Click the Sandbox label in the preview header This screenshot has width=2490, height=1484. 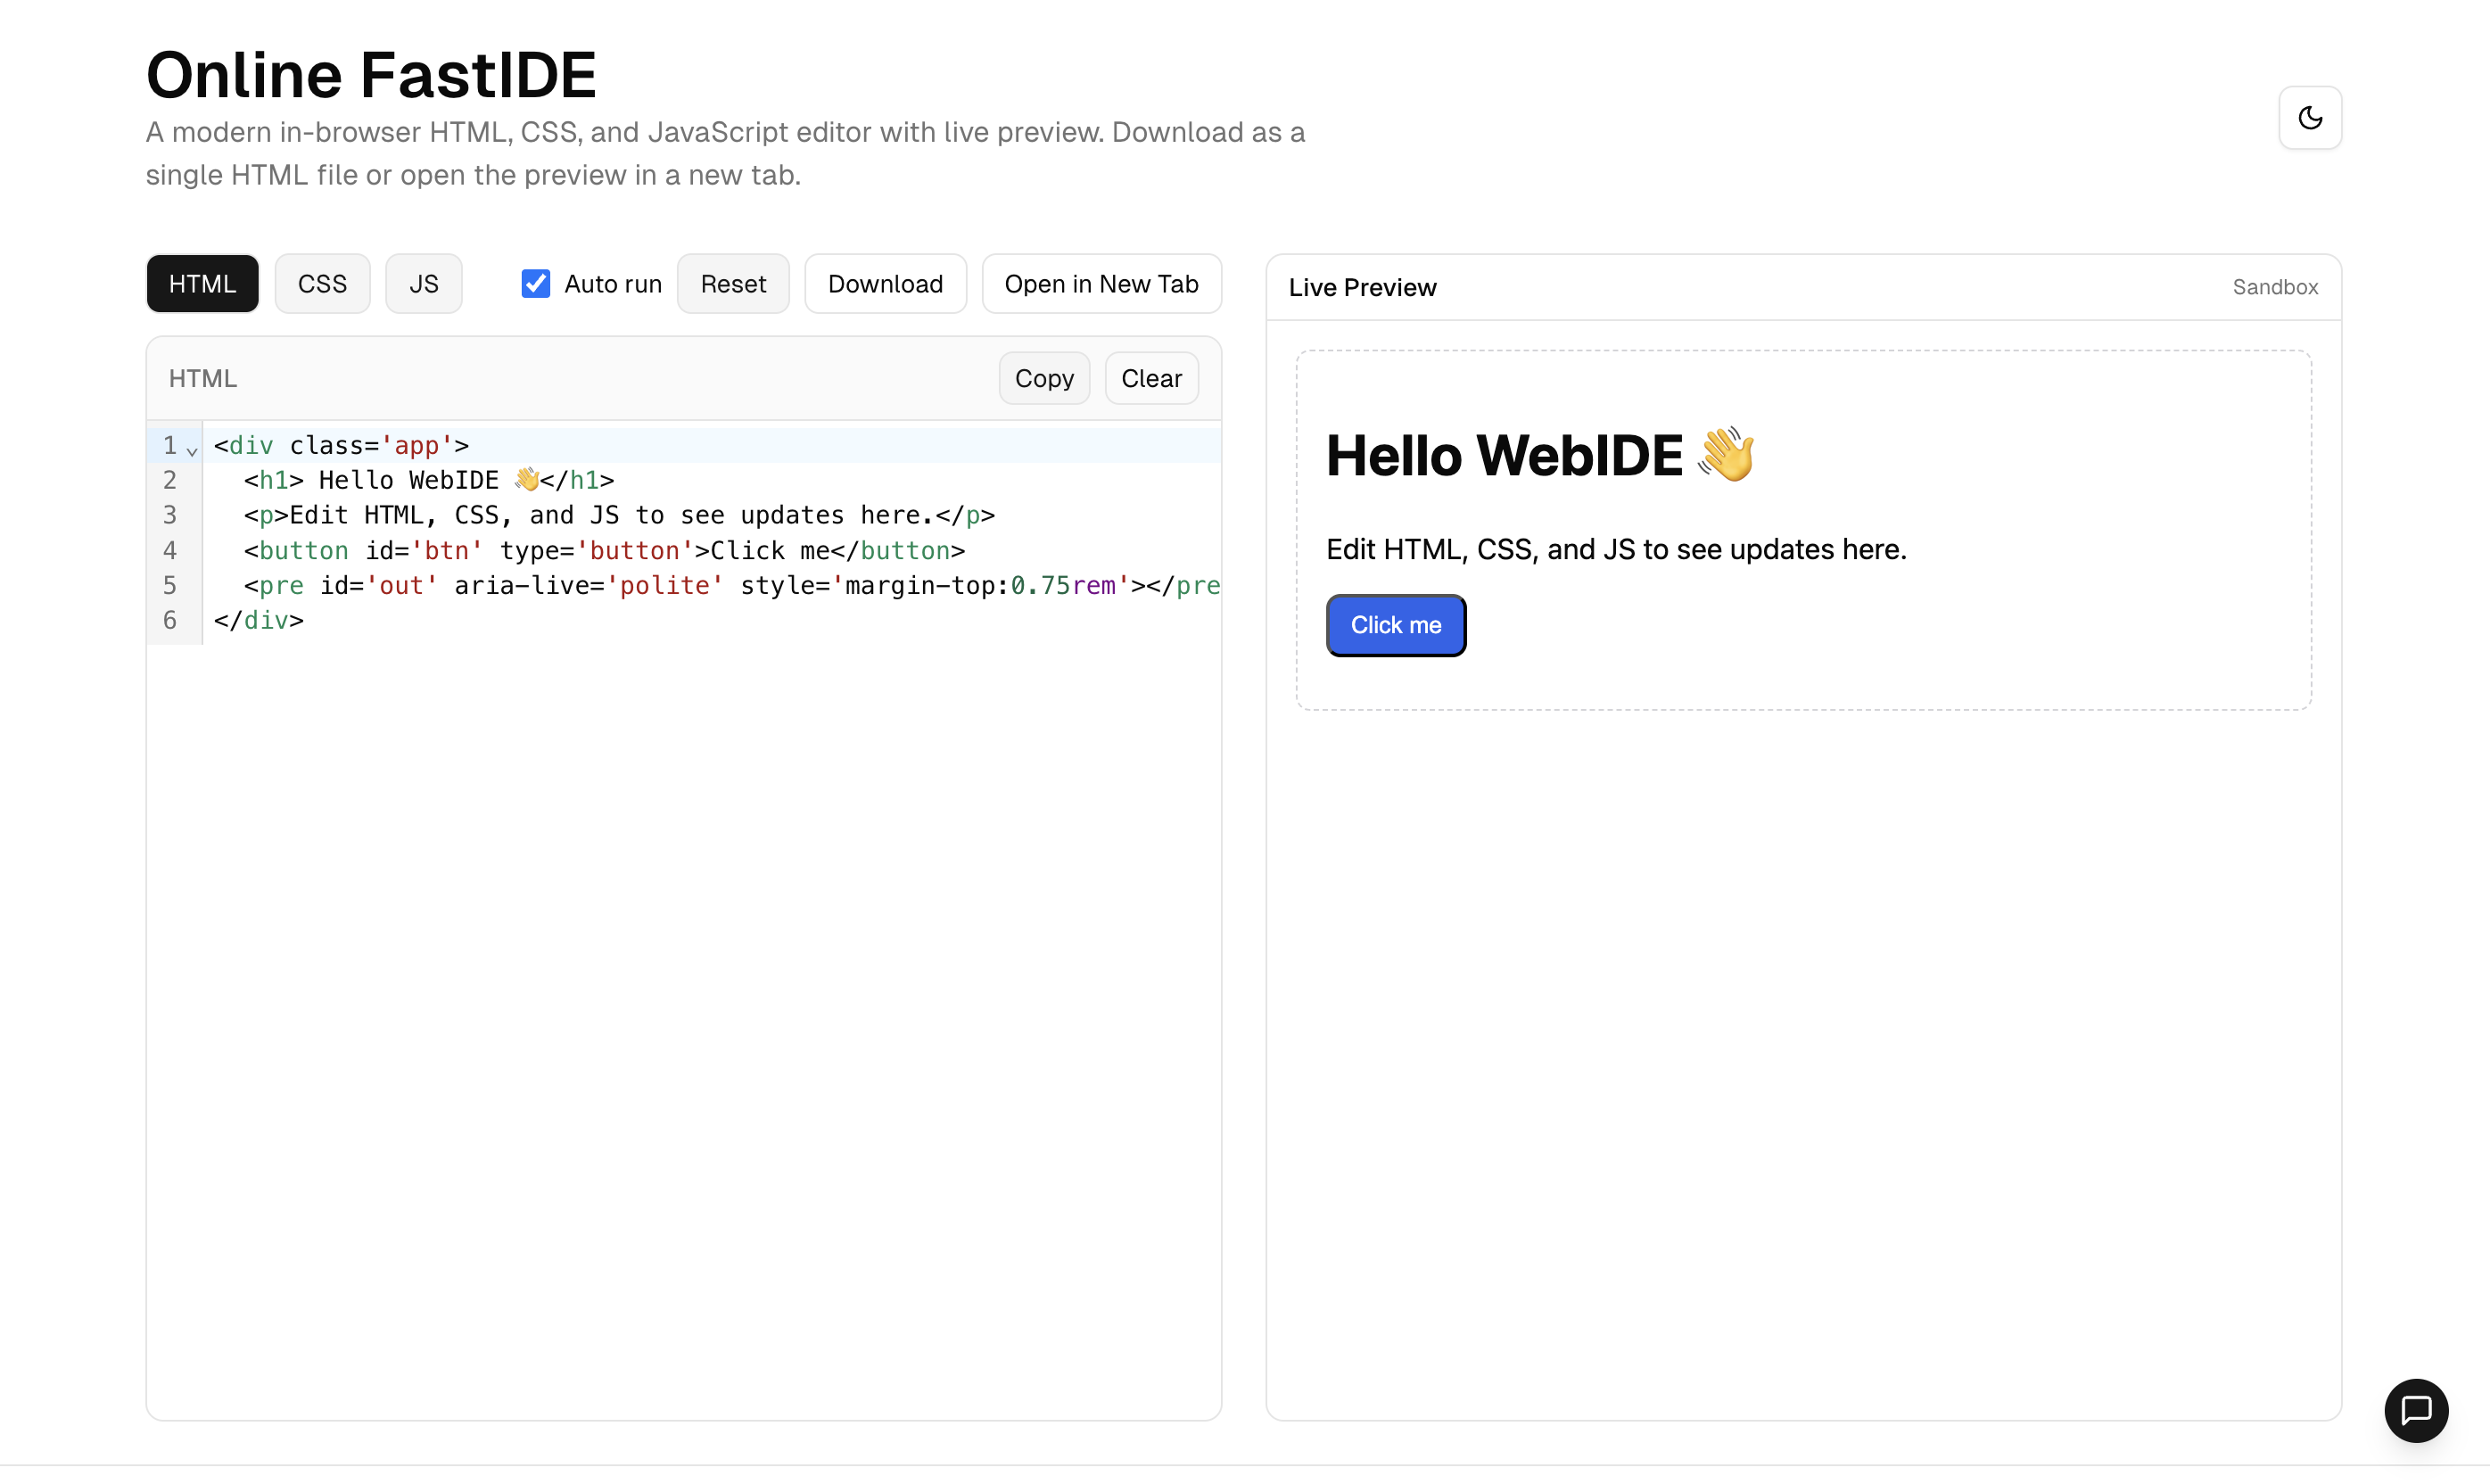2274,288
